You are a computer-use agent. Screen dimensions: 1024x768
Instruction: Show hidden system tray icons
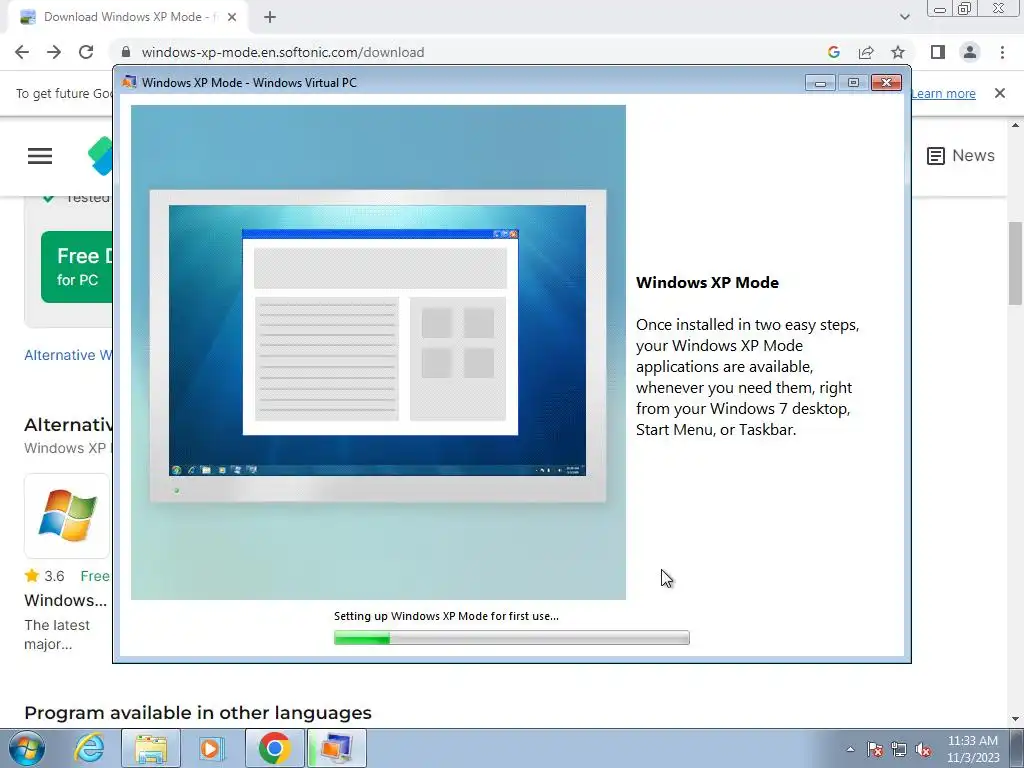850,749
